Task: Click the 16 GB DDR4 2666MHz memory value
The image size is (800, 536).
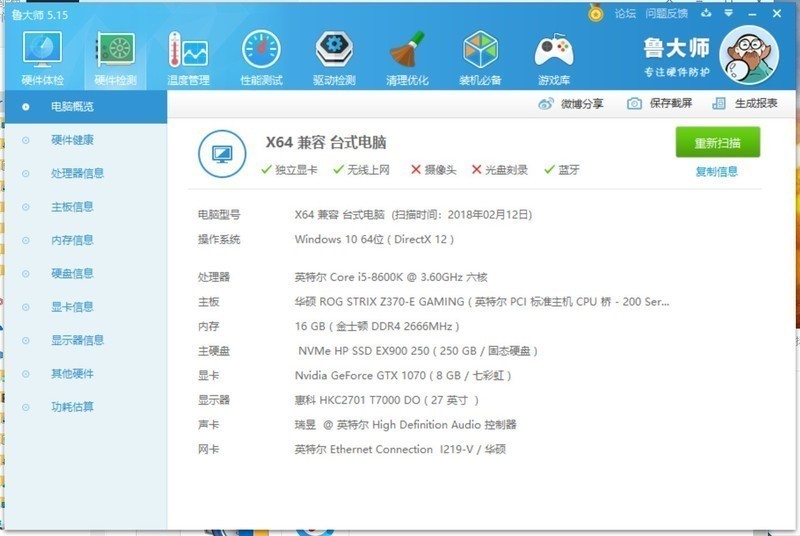Action: (377, 326)
